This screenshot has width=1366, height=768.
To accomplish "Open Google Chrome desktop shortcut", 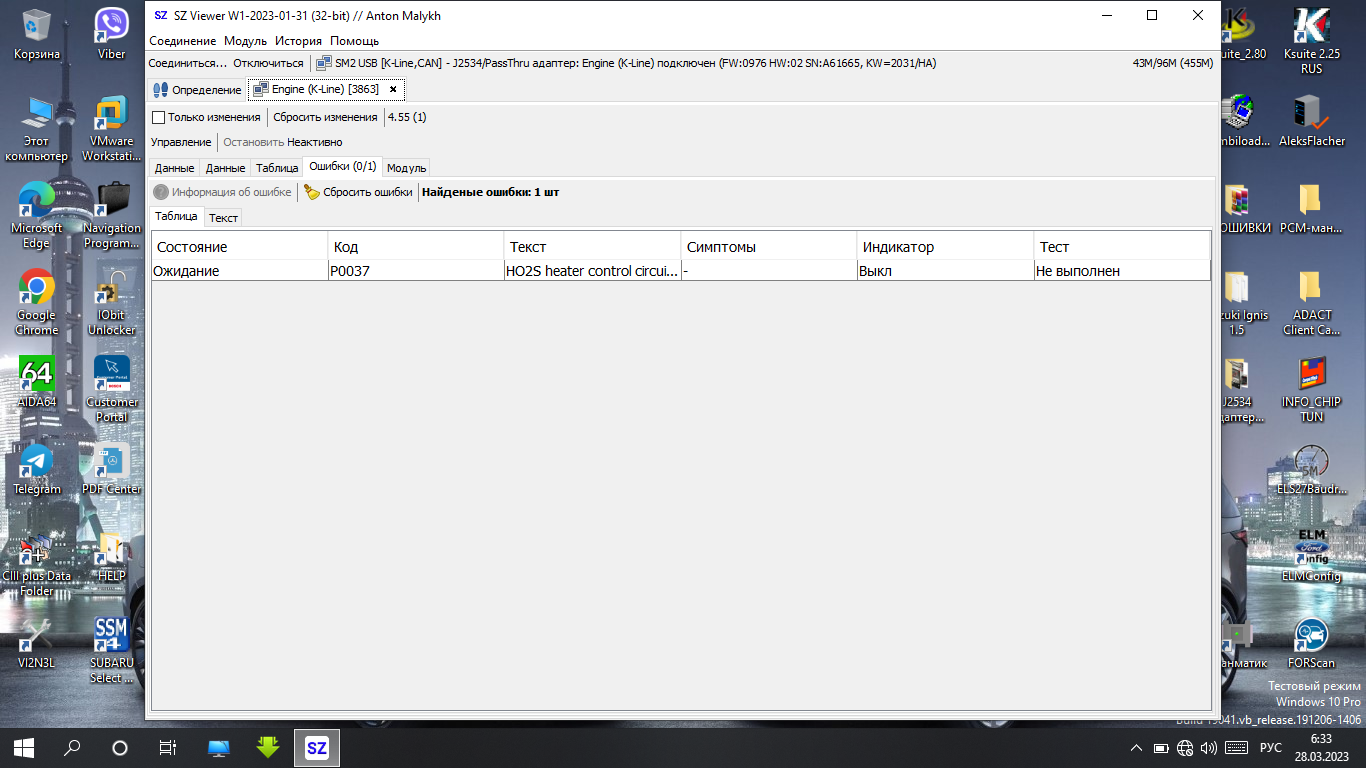I will click(x=37, y=289).
